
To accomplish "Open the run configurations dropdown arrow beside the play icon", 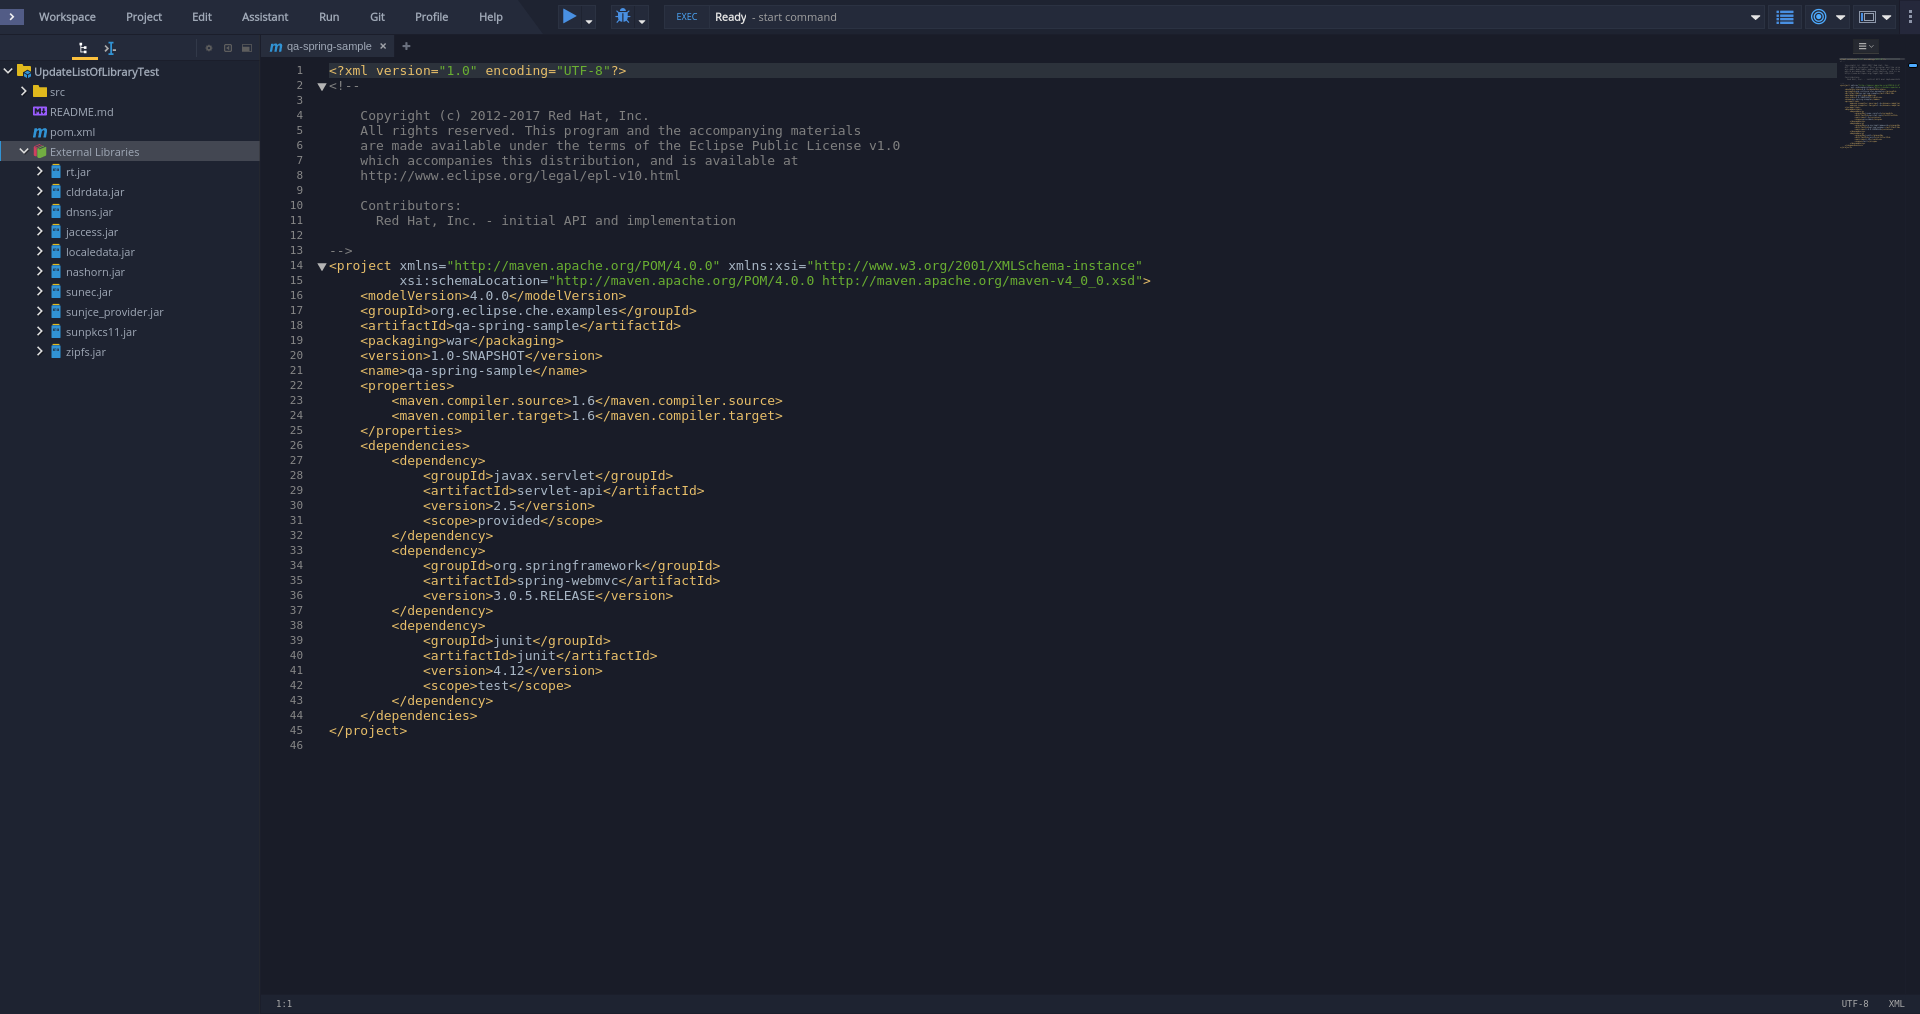I will click(x=589, y=20).
